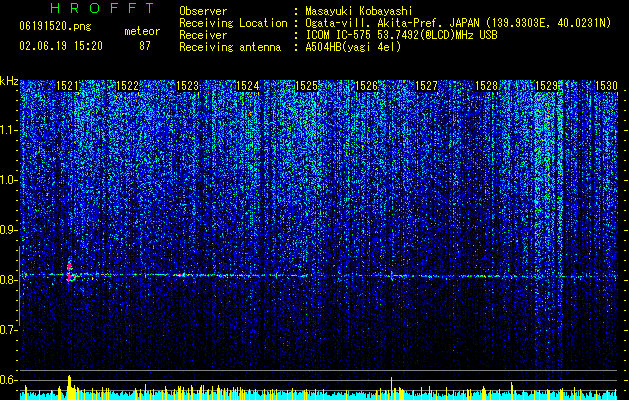Click the Observer label

(x=203, y=11)
